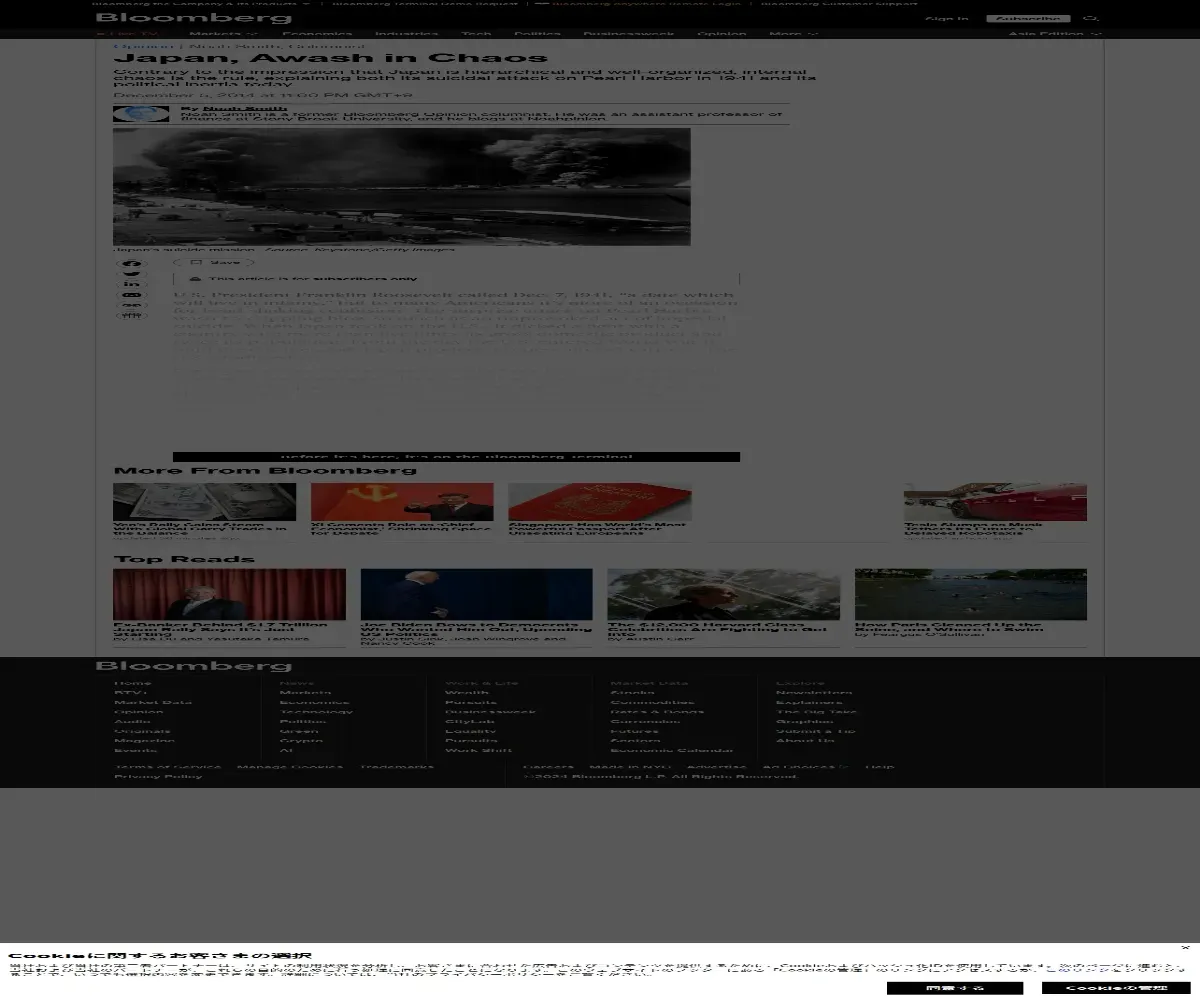Expand the More menu in the nav bar

[x=793, y=34]
